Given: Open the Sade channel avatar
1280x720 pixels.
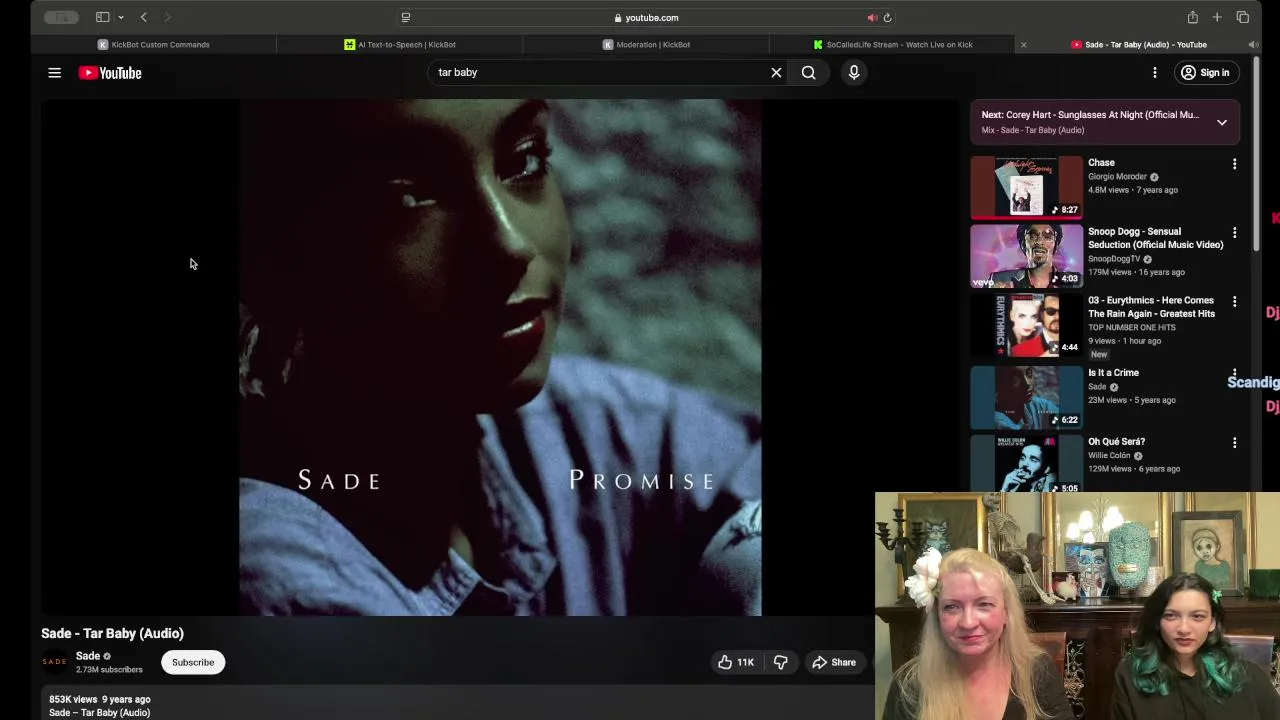Looking at the screenshot, I should (54, 662).
